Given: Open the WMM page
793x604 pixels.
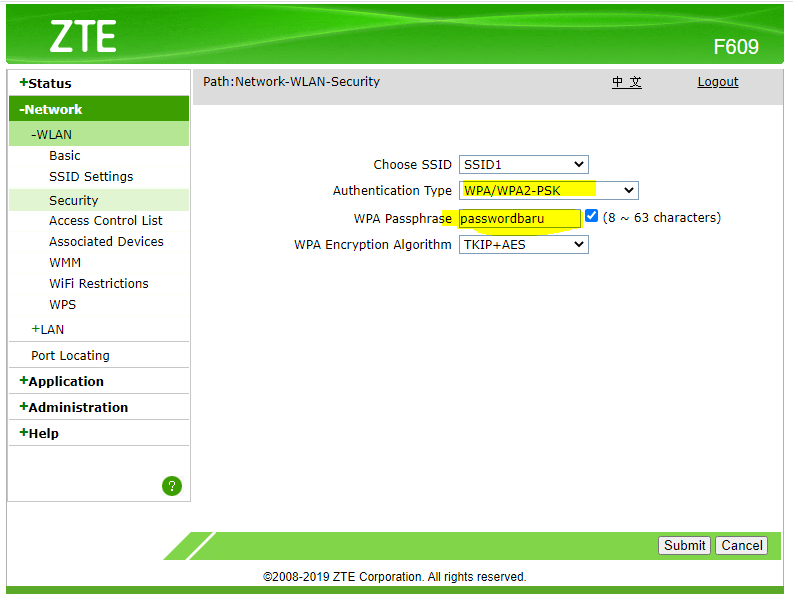Looking at the screenshot, I should pyautogui.click(x=65, y=263).
